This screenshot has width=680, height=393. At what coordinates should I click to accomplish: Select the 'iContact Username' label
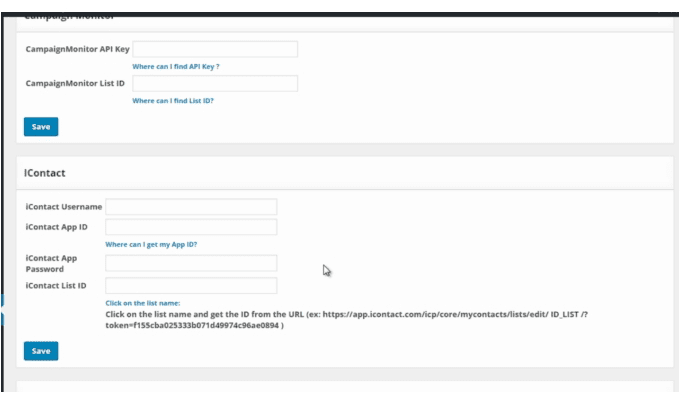pyautogui.click(x=64, y=207)
